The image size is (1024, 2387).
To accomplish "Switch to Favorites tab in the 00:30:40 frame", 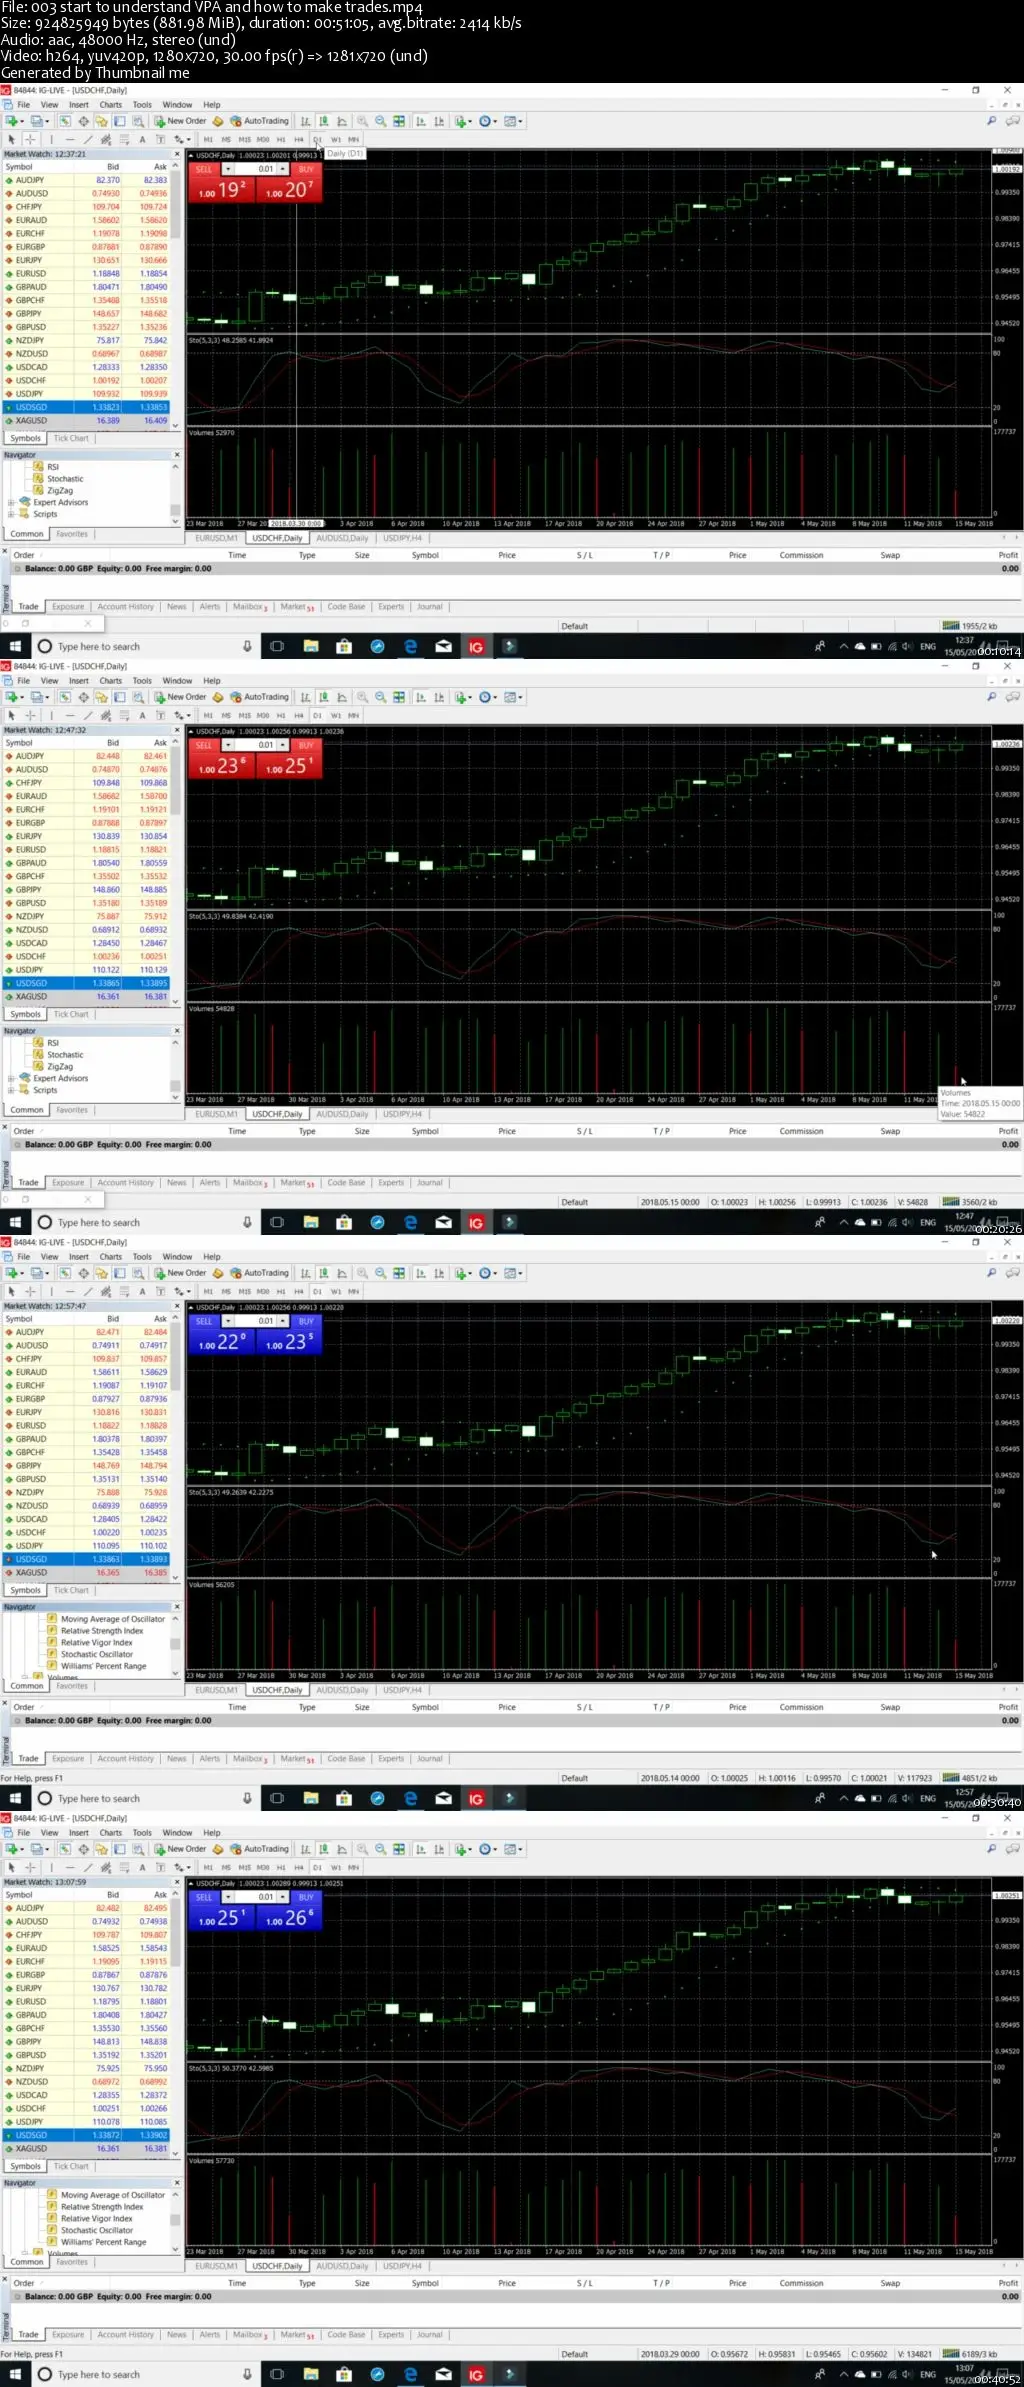I will click(71, 1686).
